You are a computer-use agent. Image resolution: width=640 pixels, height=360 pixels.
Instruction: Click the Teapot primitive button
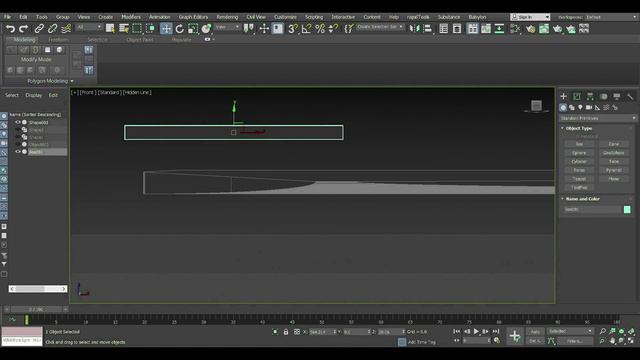coord(579,179)
